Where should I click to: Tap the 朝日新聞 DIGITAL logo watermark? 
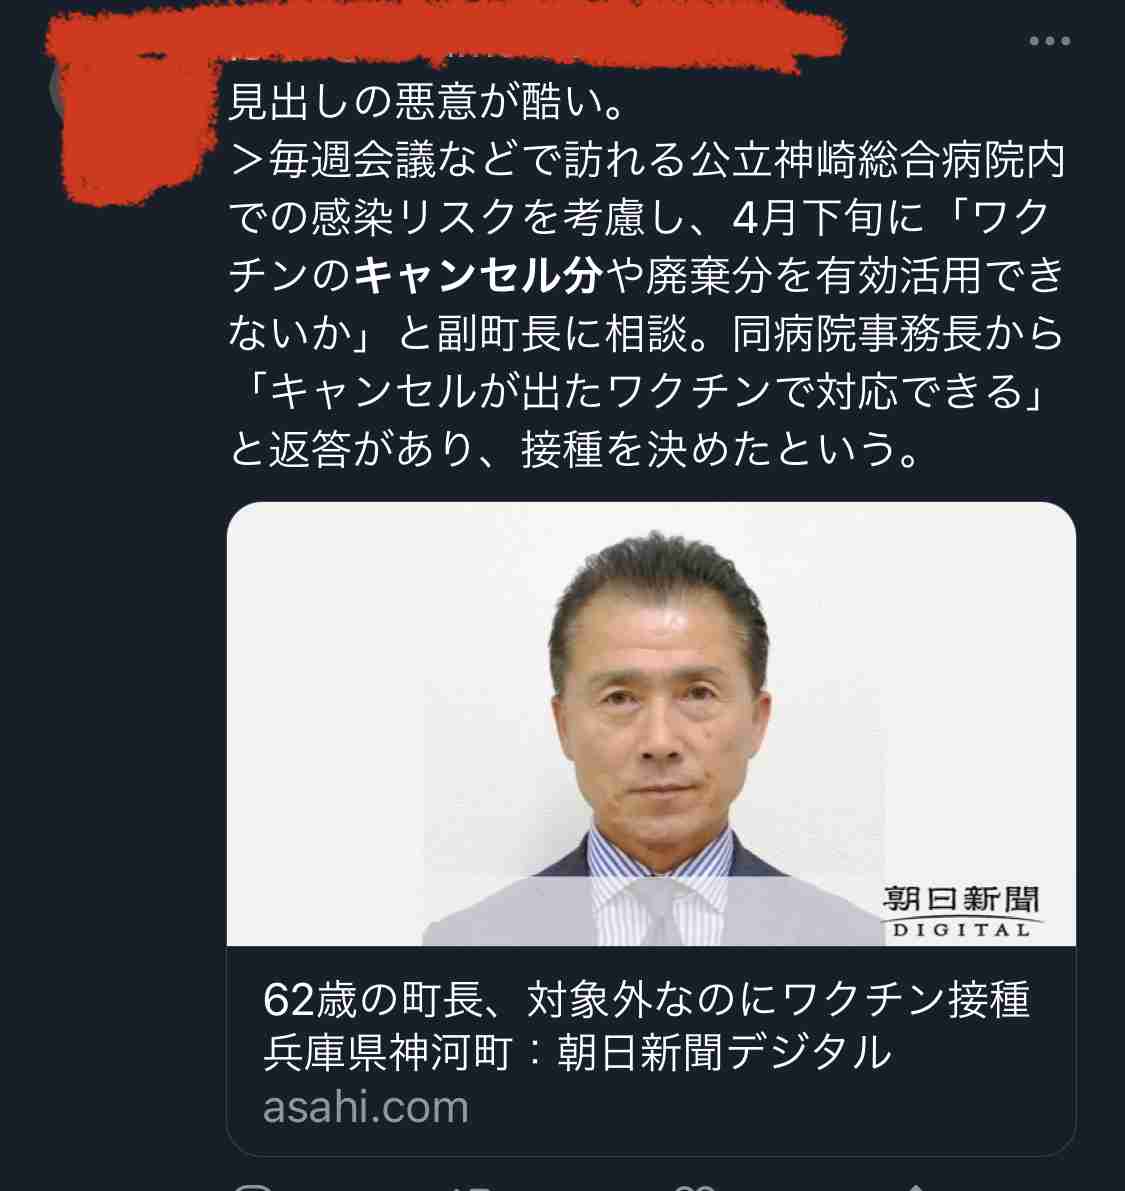[x=961, y=911]
